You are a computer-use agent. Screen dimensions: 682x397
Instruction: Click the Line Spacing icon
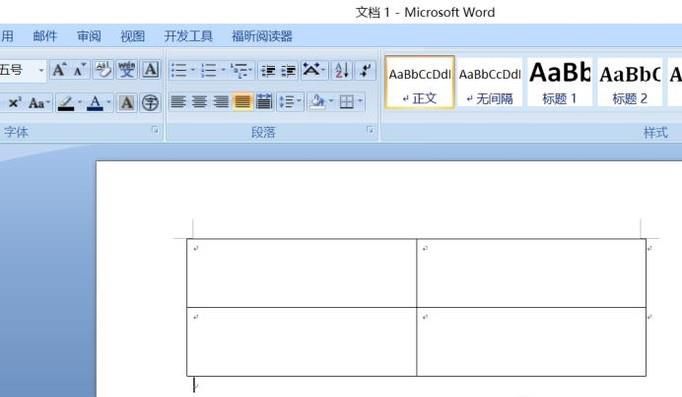(287, 102)
